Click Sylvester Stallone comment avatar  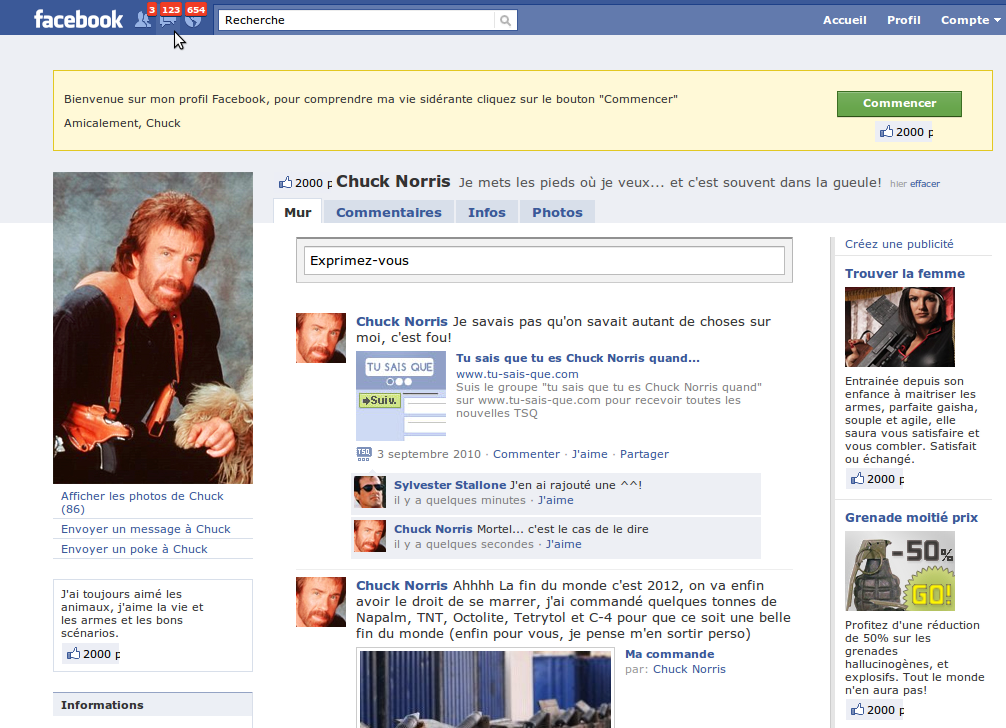coord(370,492)
